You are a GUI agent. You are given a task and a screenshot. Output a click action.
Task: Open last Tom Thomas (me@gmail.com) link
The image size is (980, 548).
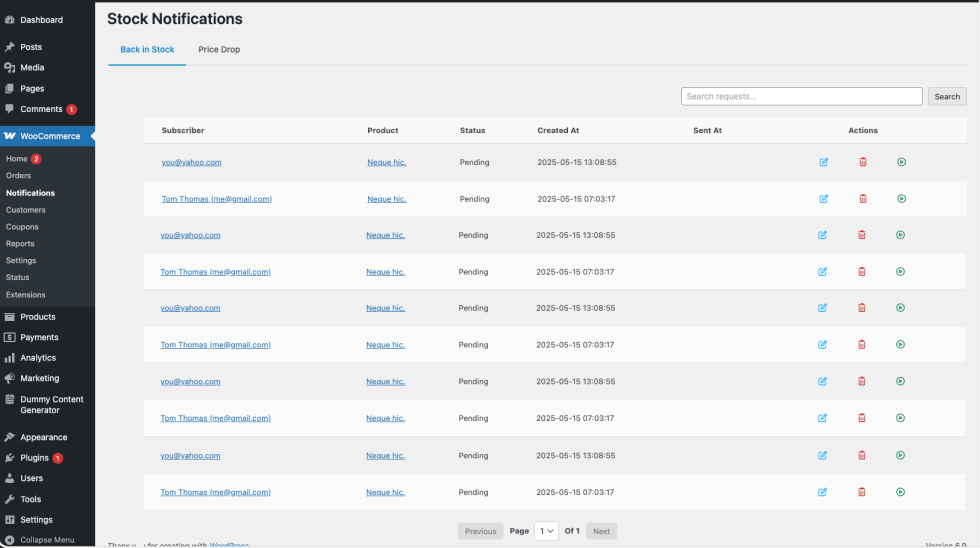pos(215,492)
